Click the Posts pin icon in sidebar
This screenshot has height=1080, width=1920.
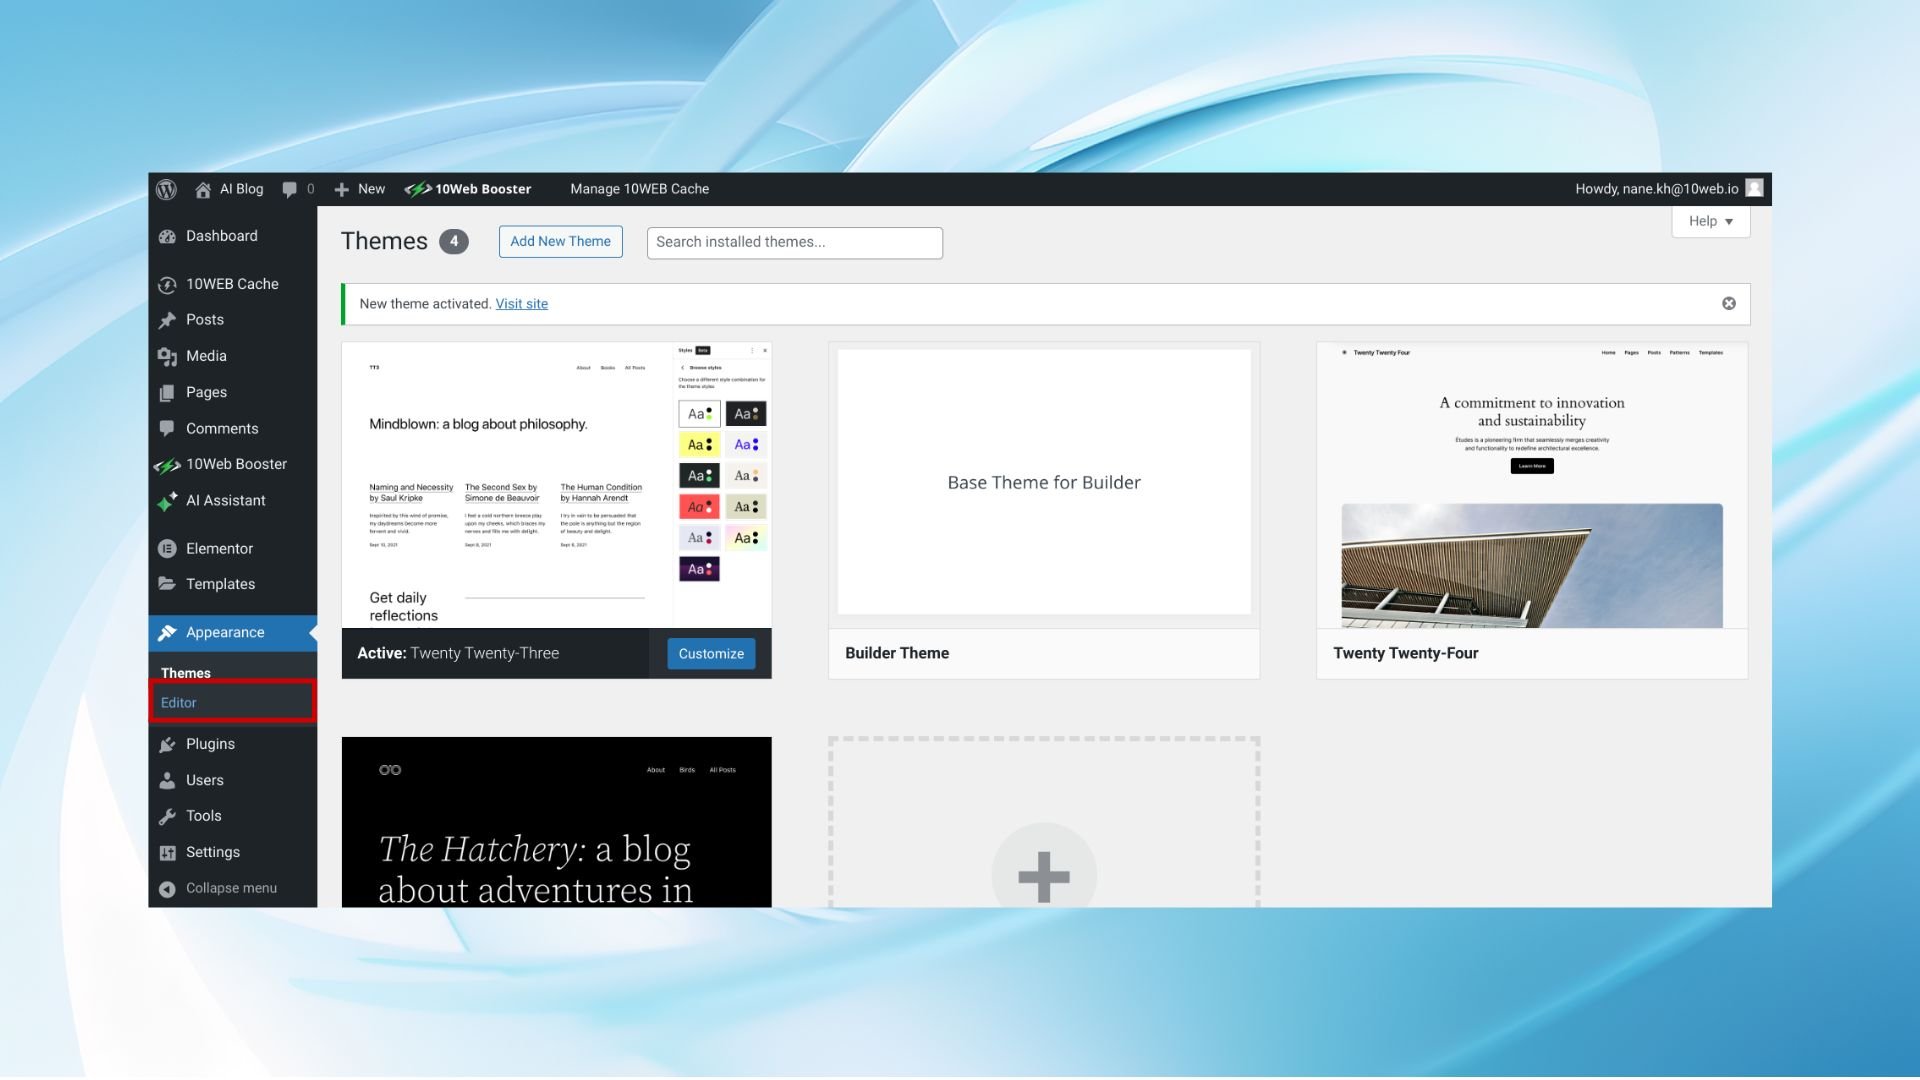pos(167,320)
